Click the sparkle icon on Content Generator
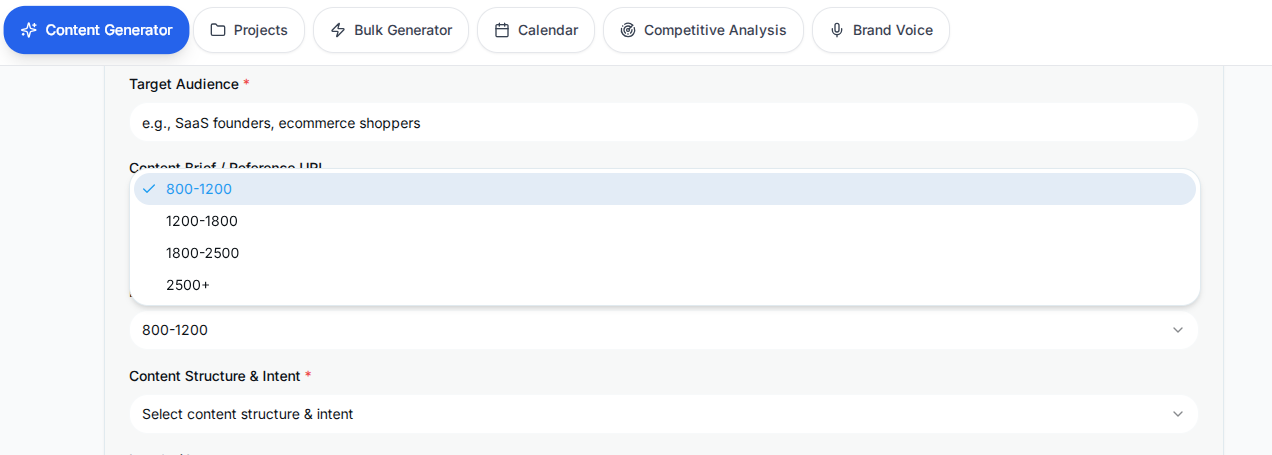This screenshot has width=1272, height=455. (x=29, y=30)
